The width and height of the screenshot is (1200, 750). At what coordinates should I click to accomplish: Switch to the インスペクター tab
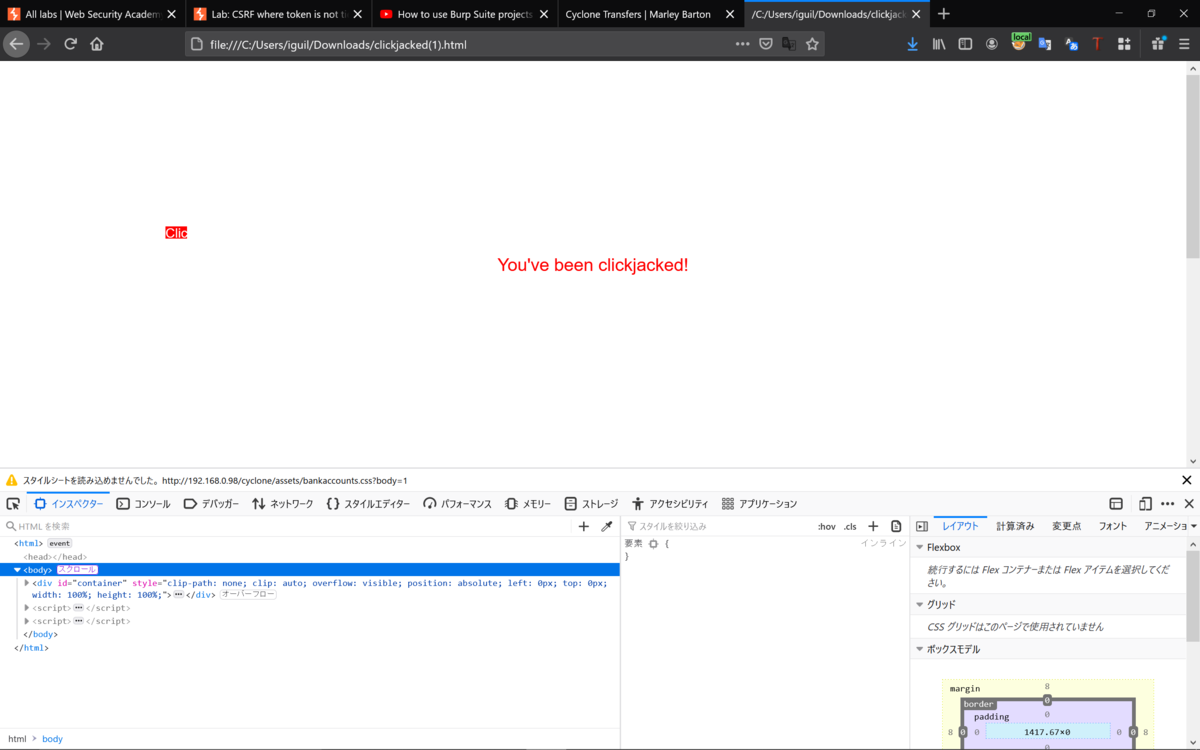coord(69,504)
